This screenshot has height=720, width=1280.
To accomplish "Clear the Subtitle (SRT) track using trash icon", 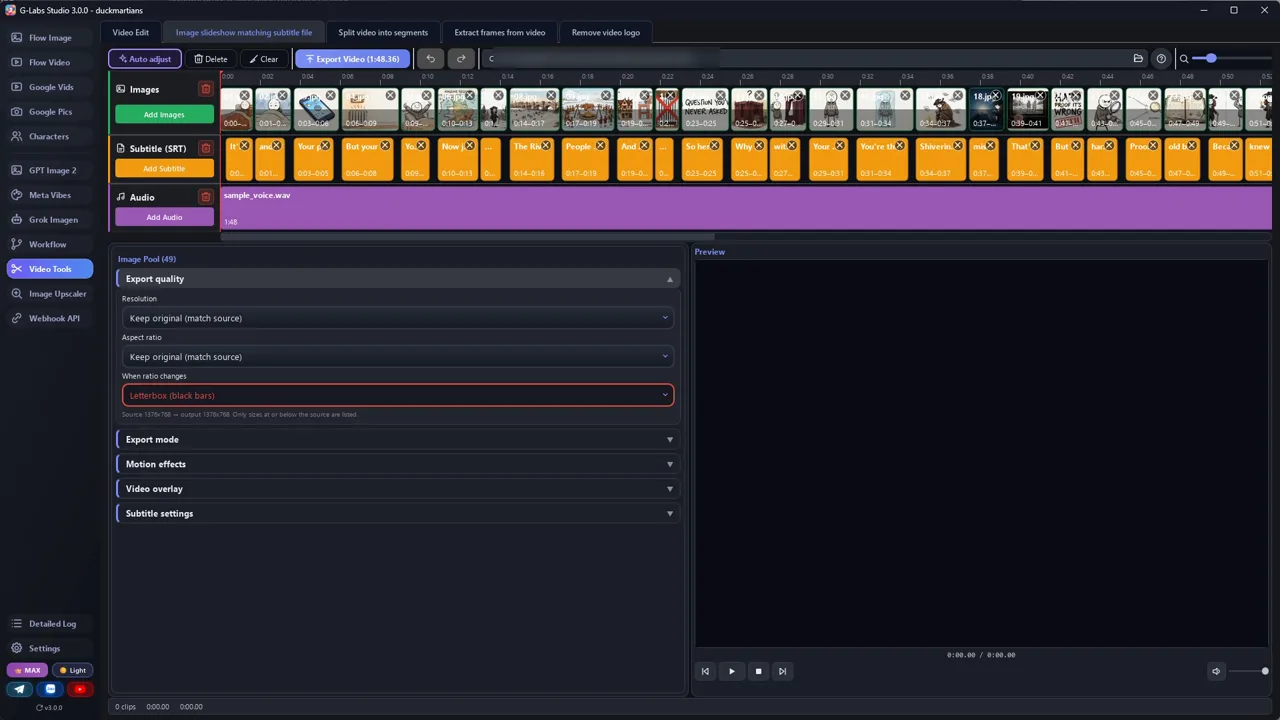I will [x=206, y=148].
